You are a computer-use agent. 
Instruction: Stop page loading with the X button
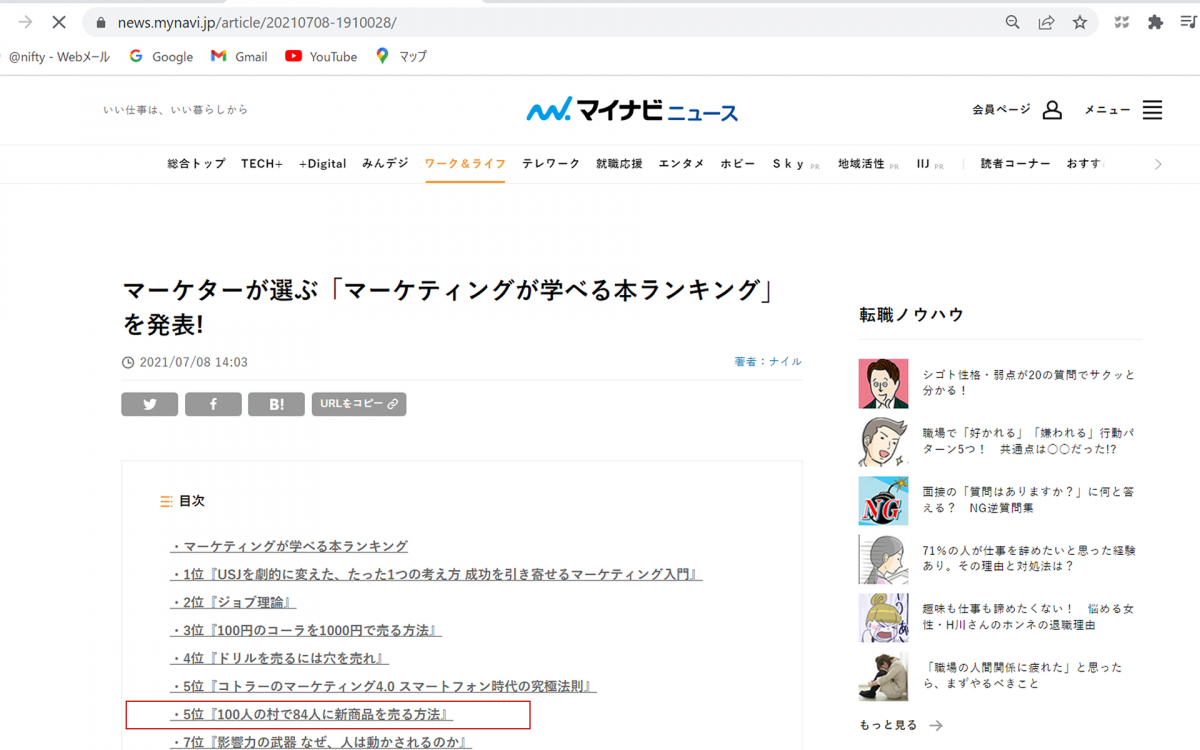[x=58, y=22]
